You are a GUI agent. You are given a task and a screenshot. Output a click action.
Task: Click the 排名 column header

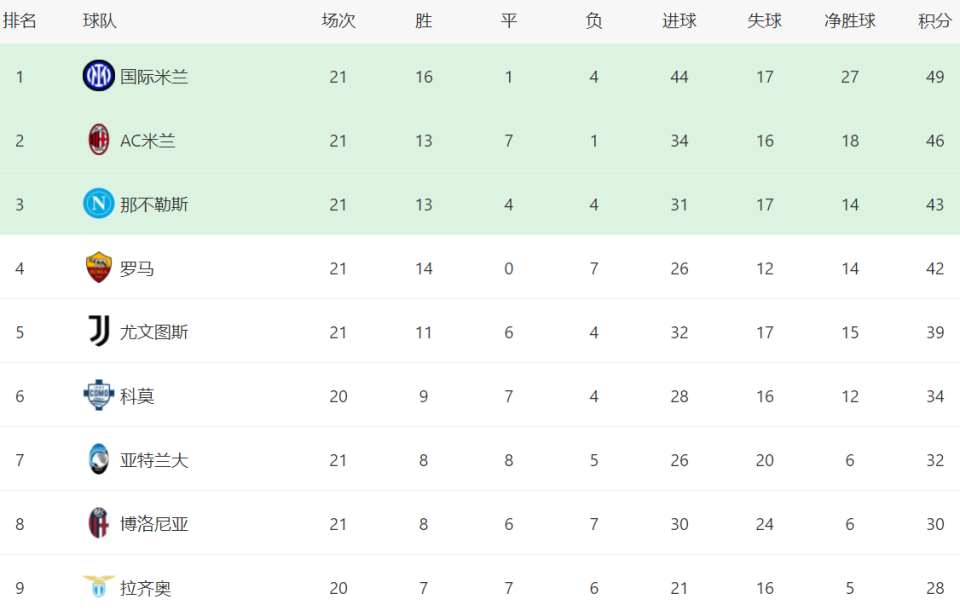pos(19,21)
